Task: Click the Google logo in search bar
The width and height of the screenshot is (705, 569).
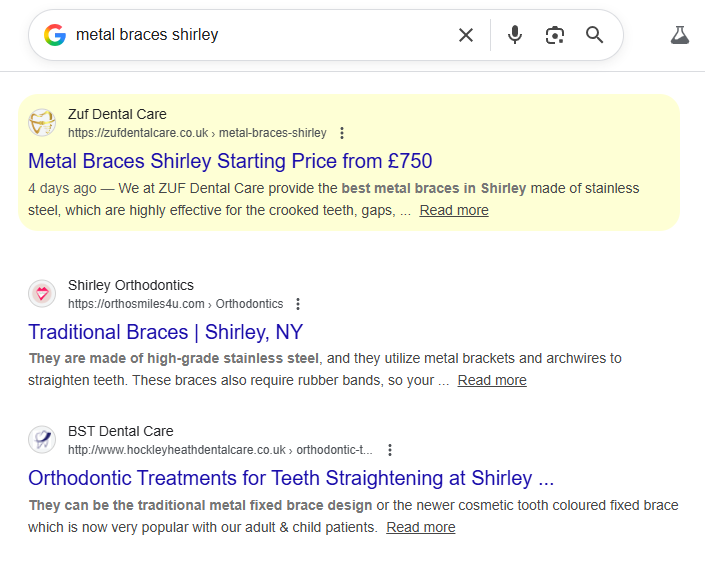Action: tap(55, 35)
